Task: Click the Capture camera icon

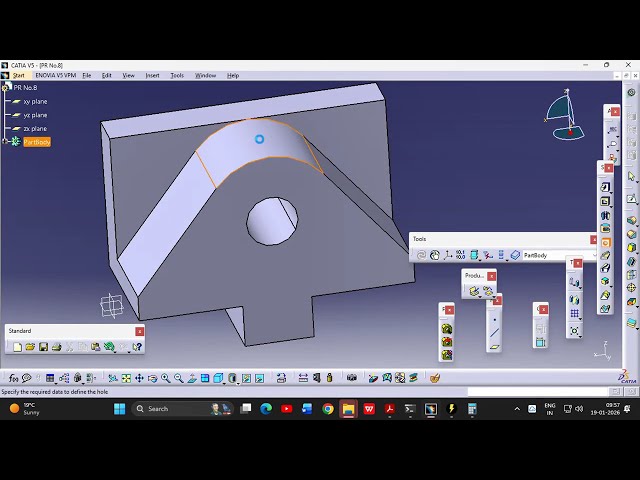Action: (x=351, y=378)
